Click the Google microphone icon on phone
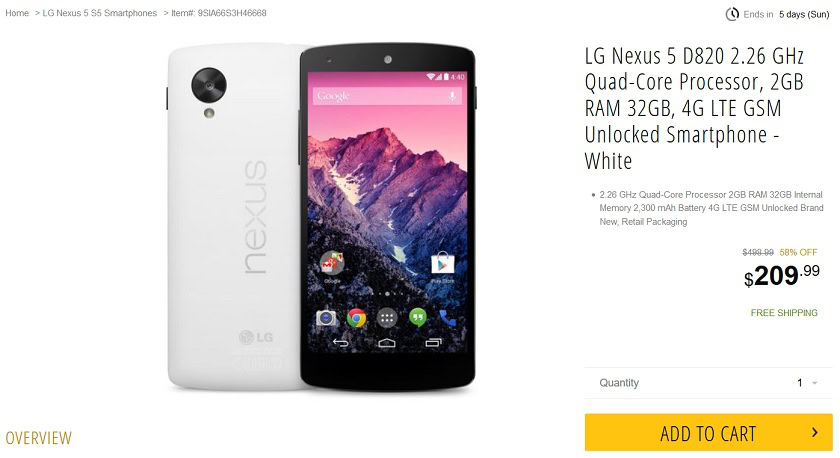840x458 pixels. pos(452,96)
